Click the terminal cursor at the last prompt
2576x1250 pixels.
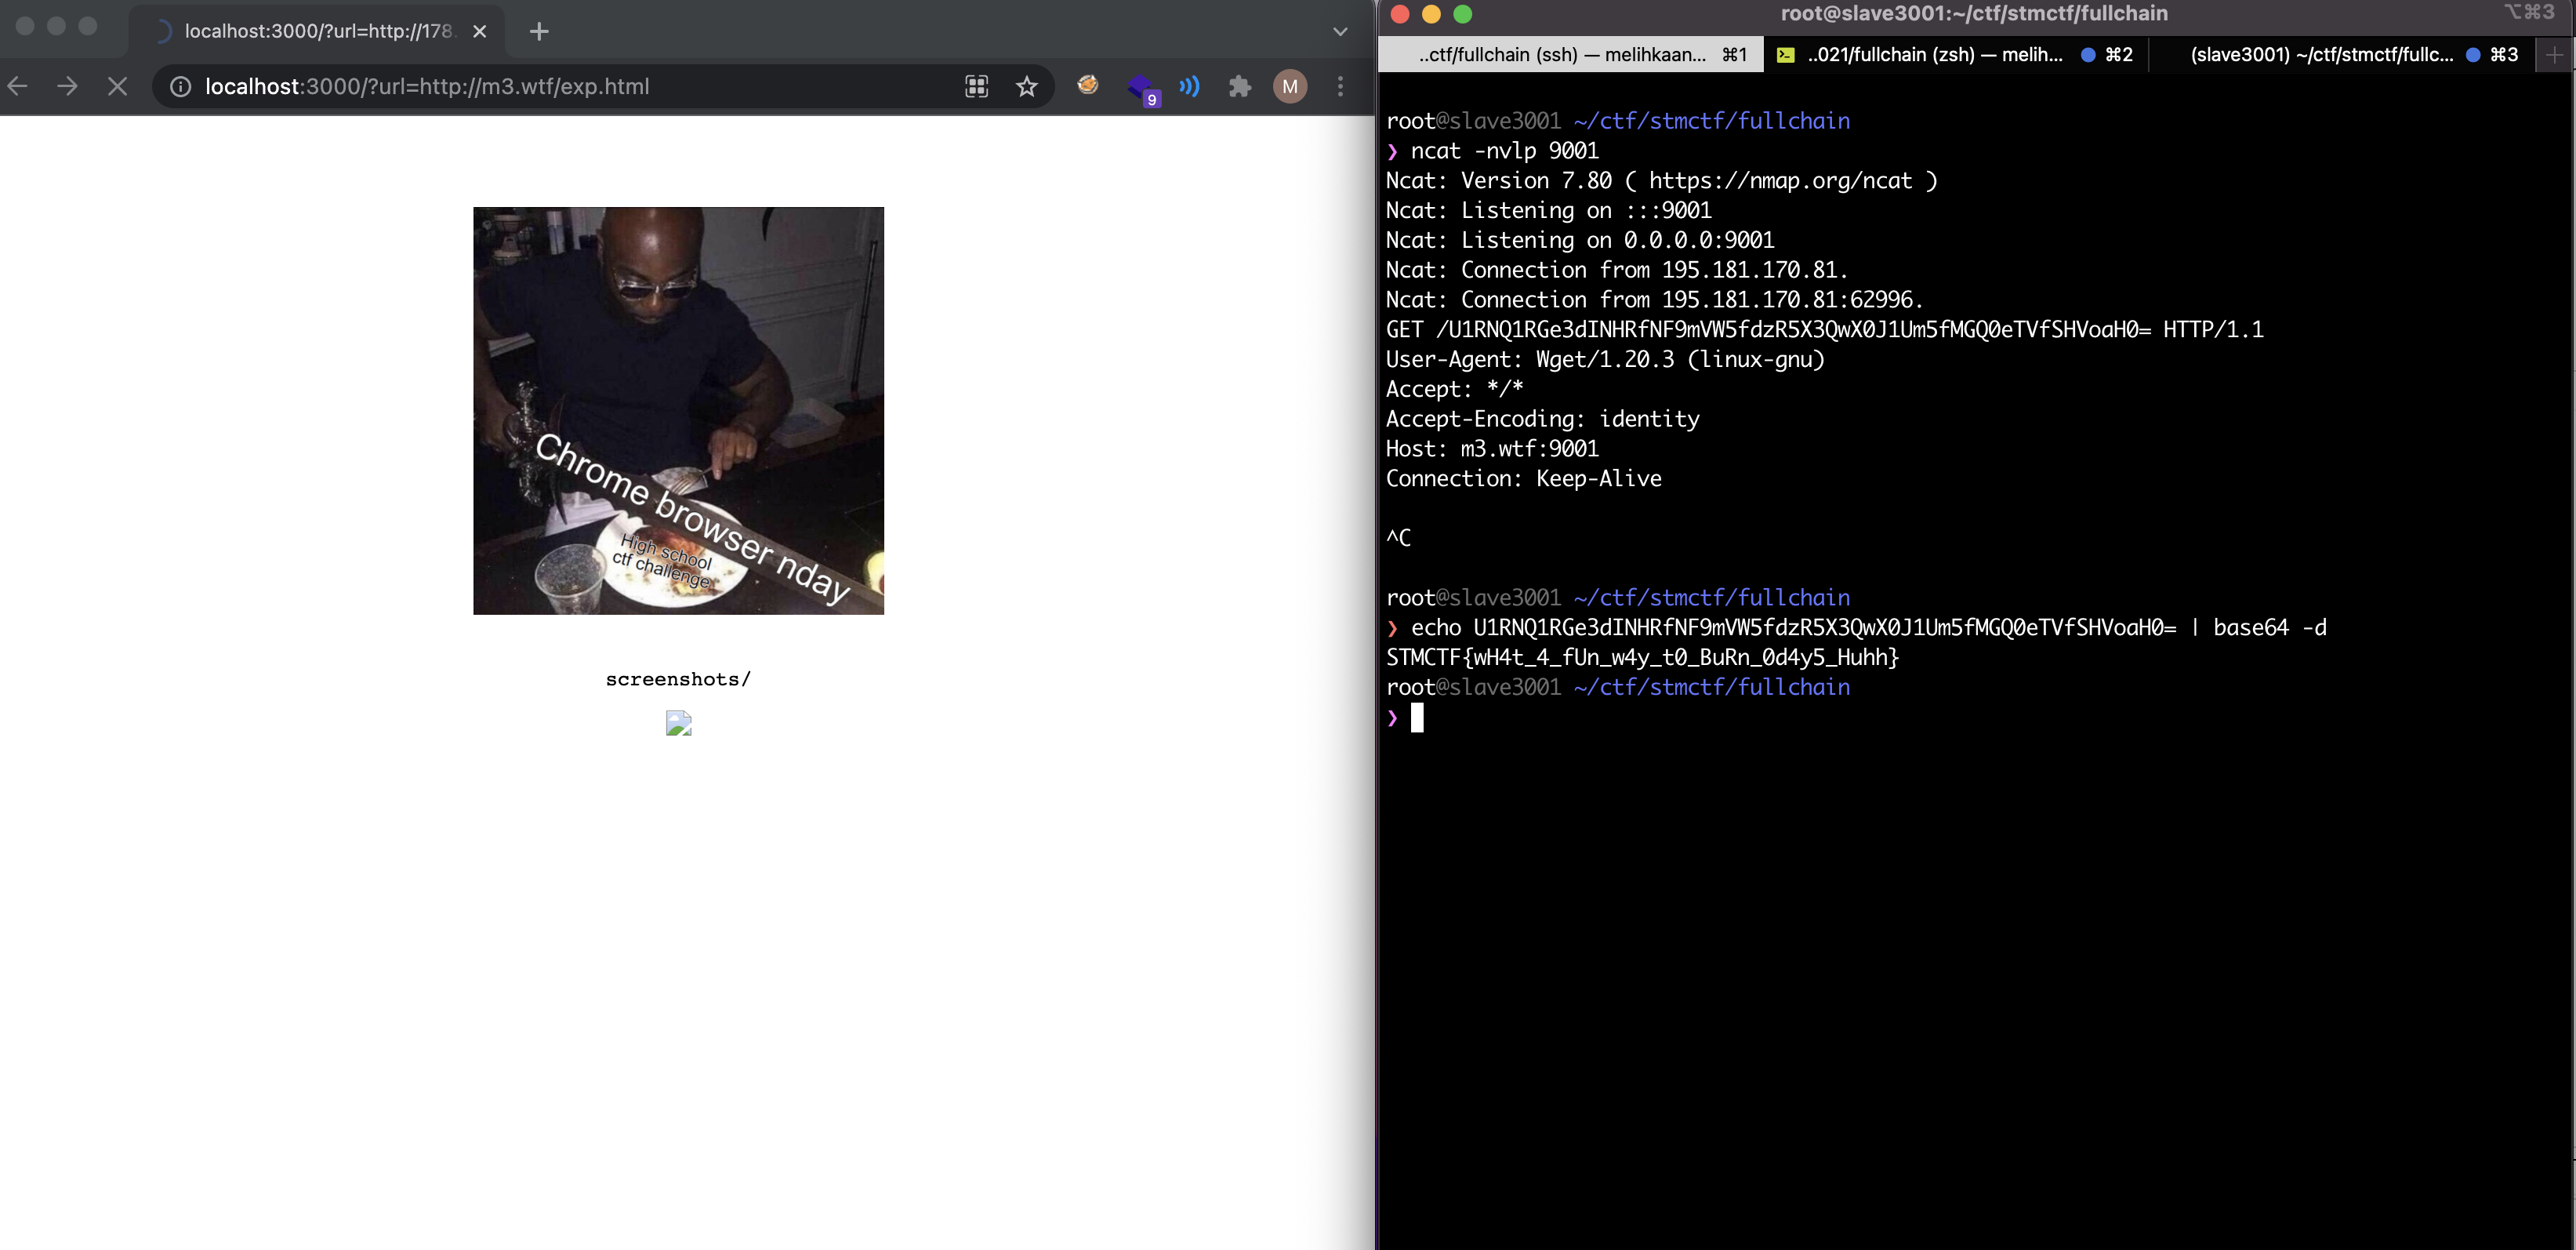[1417, 718]
